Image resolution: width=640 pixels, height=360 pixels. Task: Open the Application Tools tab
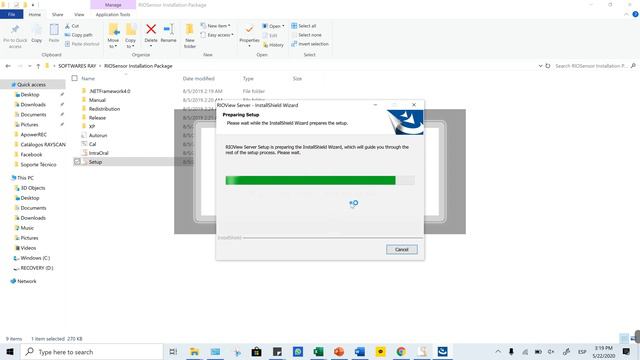(x=113, y=14)
